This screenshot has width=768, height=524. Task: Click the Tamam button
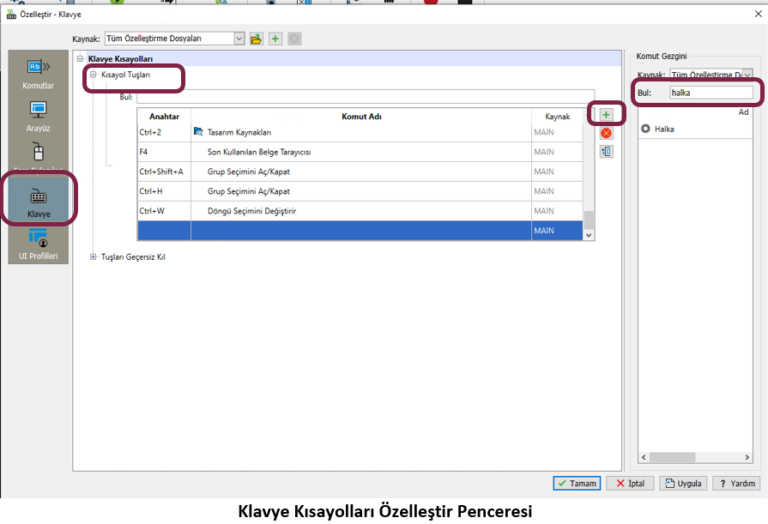coord(577,483)
